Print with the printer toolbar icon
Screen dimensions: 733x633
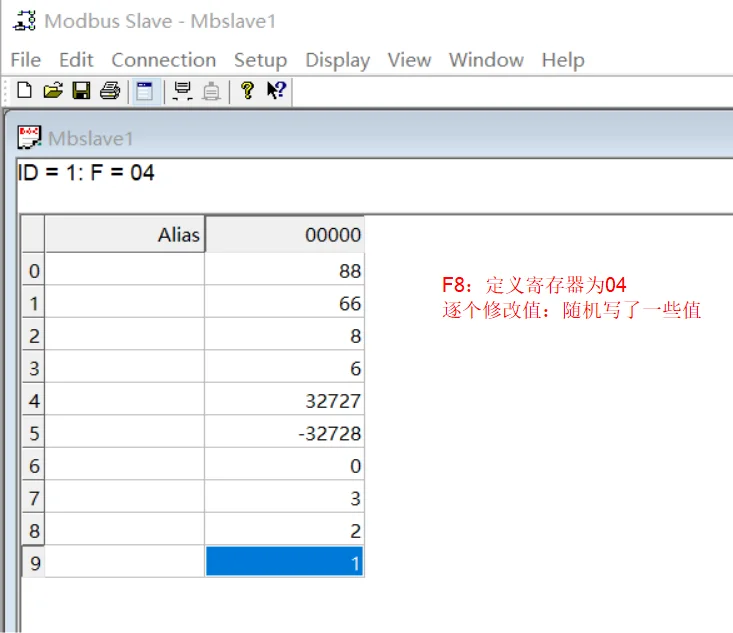[x=110, y=90]
